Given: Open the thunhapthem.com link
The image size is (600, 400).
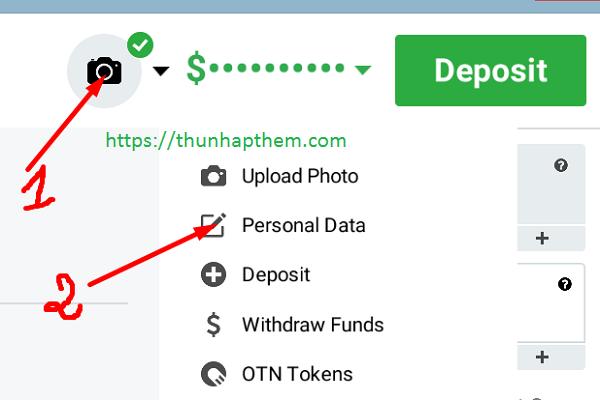Looking at the screenshot, I should [226, 140].
